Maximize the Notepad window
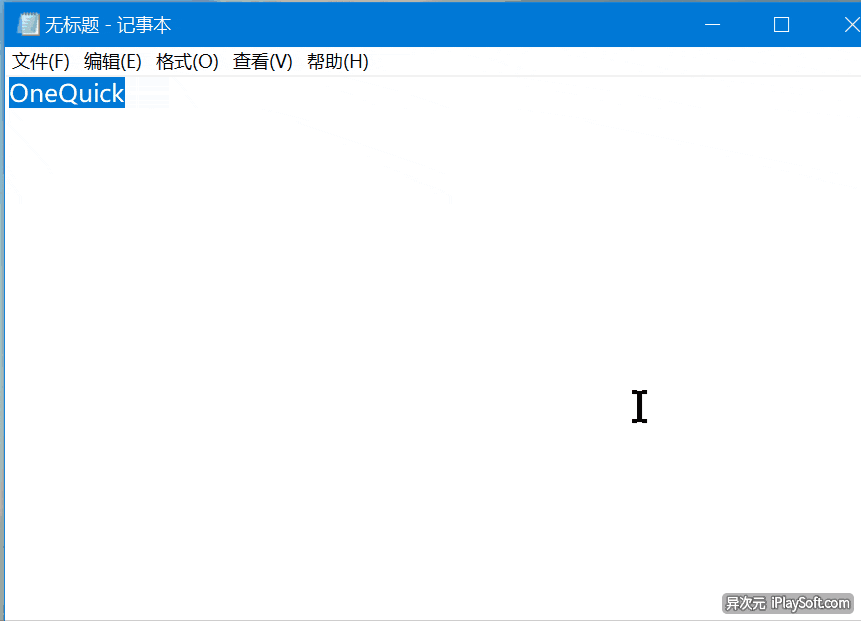861x621 pixels. (x=781, y=24)
